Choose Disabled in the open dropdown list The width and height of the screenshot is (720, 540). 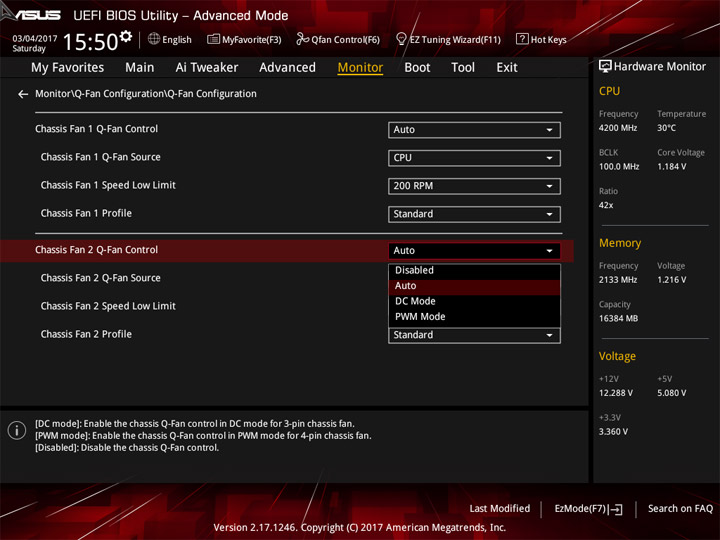[x=474, y=270]
